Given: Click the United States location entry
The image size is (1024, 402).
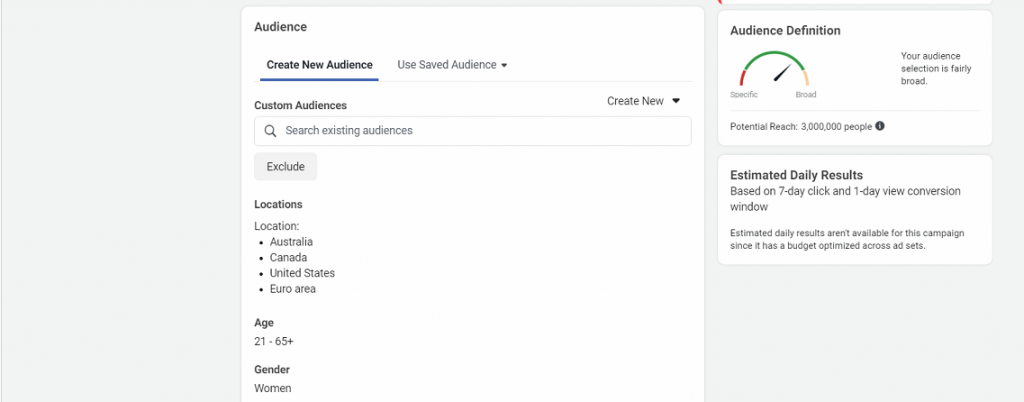Looking at the screenshot, I should click(302, 273).
